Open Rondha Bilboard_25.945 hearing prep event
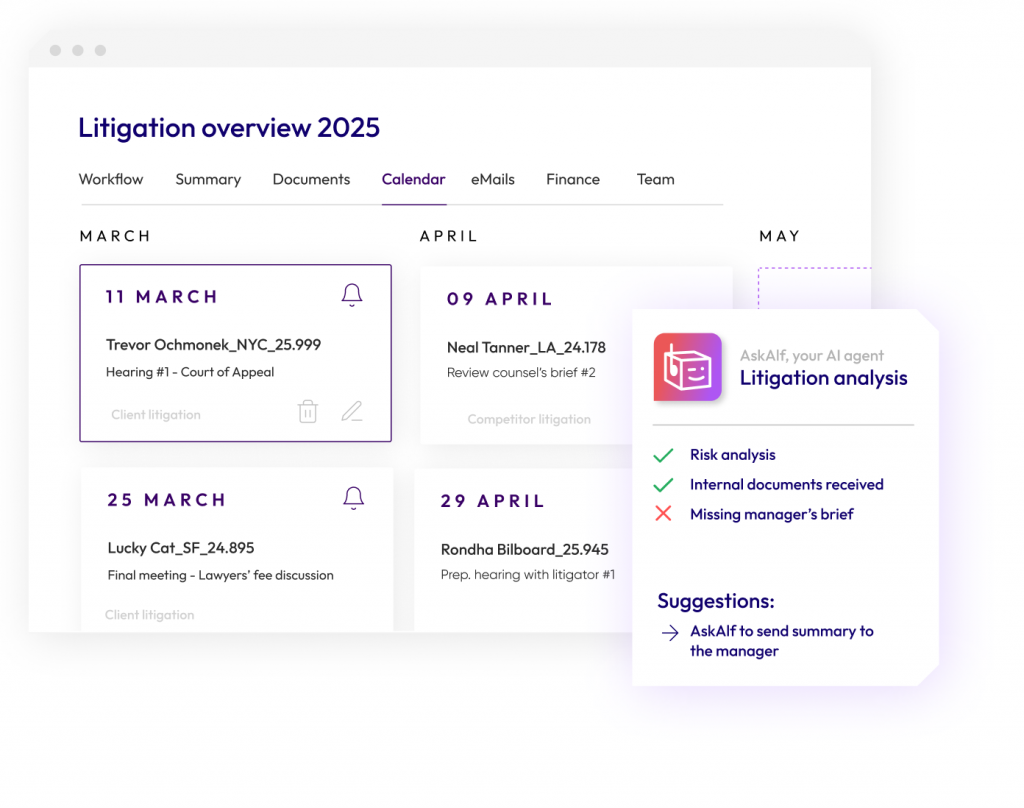 524,549
